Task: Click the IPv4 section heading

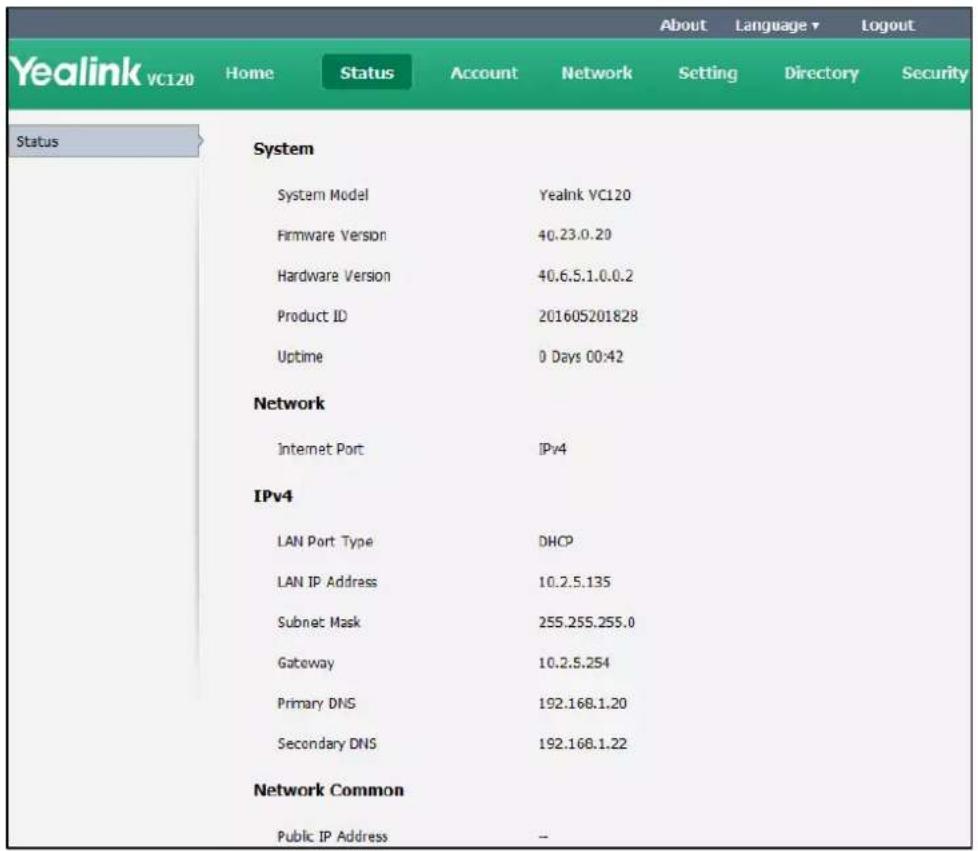Action: tap(273, 496)
